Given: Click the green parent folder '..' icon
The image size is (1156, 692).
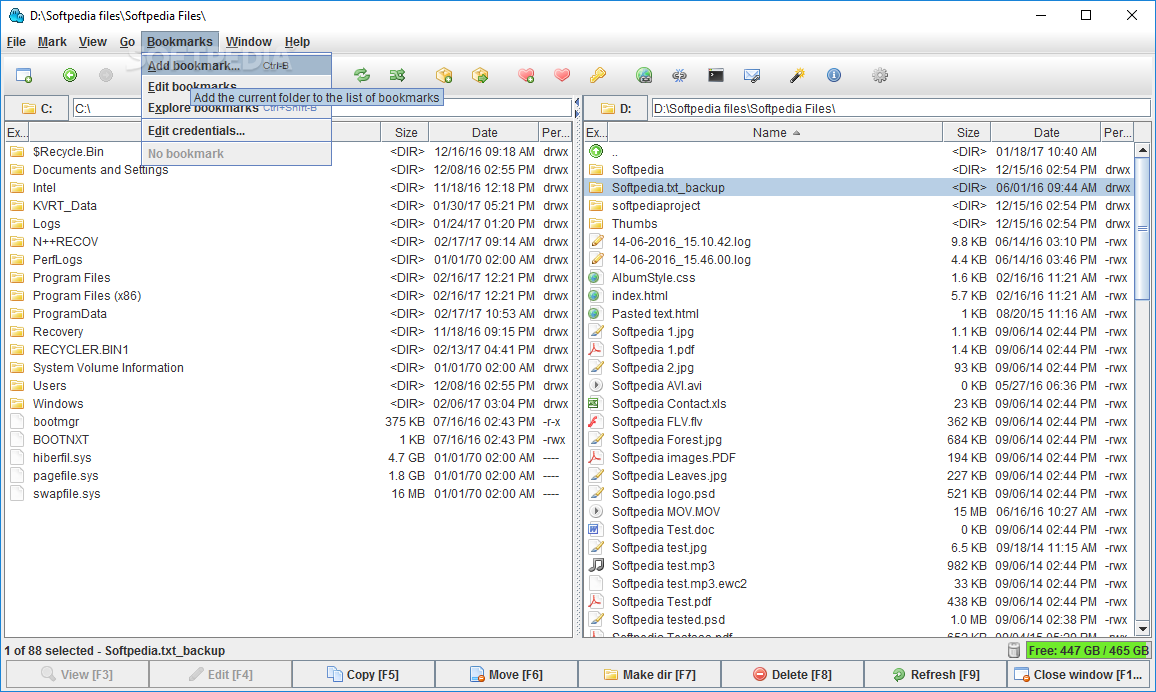Looking at the screenshot, I should click(596, 151).
